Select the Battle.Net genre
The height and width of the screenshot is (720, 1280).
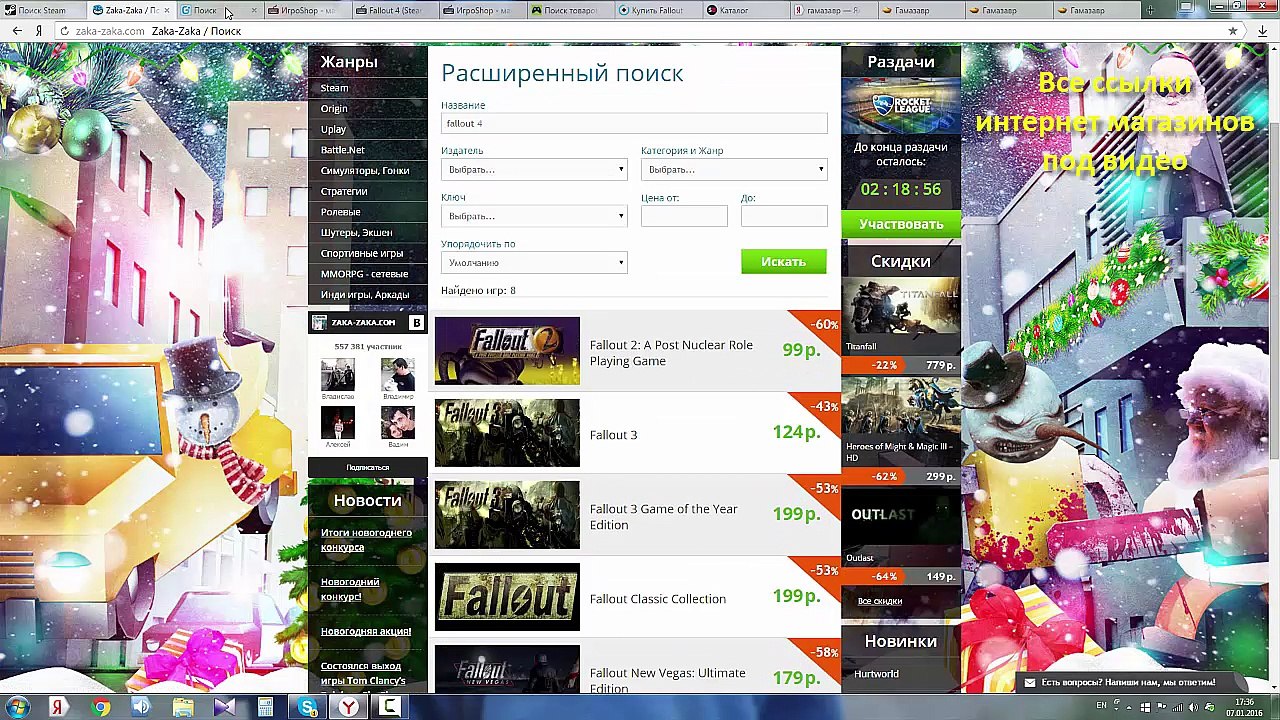coord(342,150)
